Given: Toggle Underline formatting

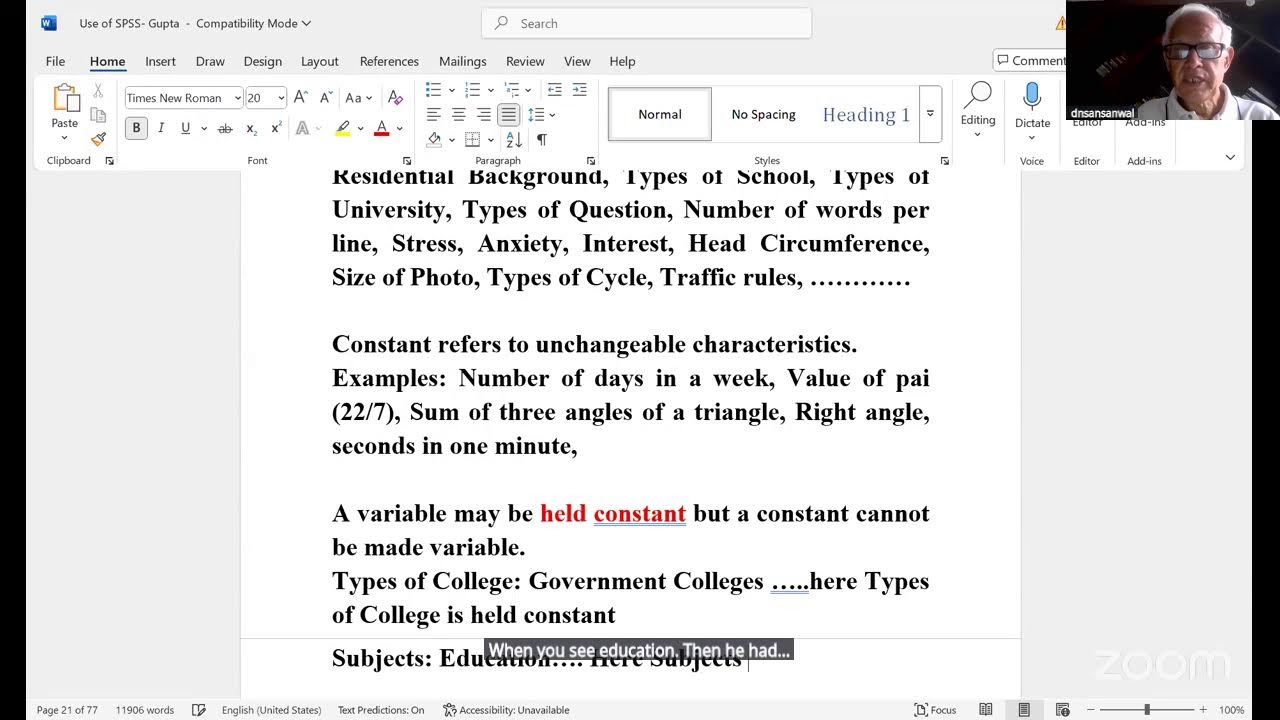Looking at the screenshot, I should pos(185,128).
